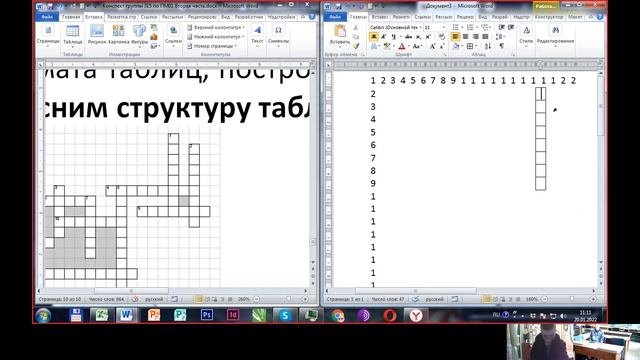Open Links (Ссылки) group in left window
The width and height of the screenshot is (640, 360).
[x=173, y=35]
